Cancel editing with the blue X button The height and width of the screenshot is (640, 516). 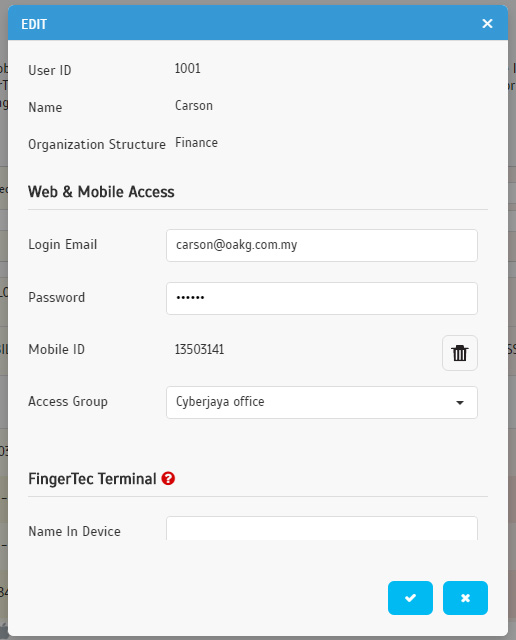(x=465, y=598)
